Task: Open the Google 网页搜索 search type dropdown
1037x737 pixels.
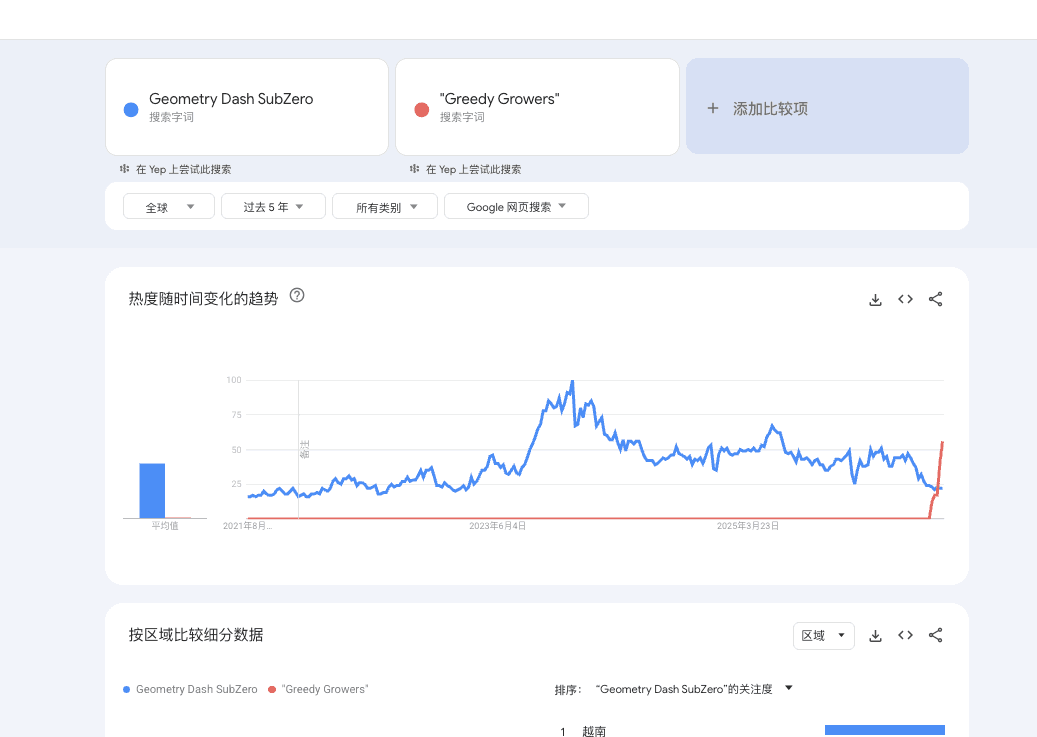Action: (x=517, y=206)
